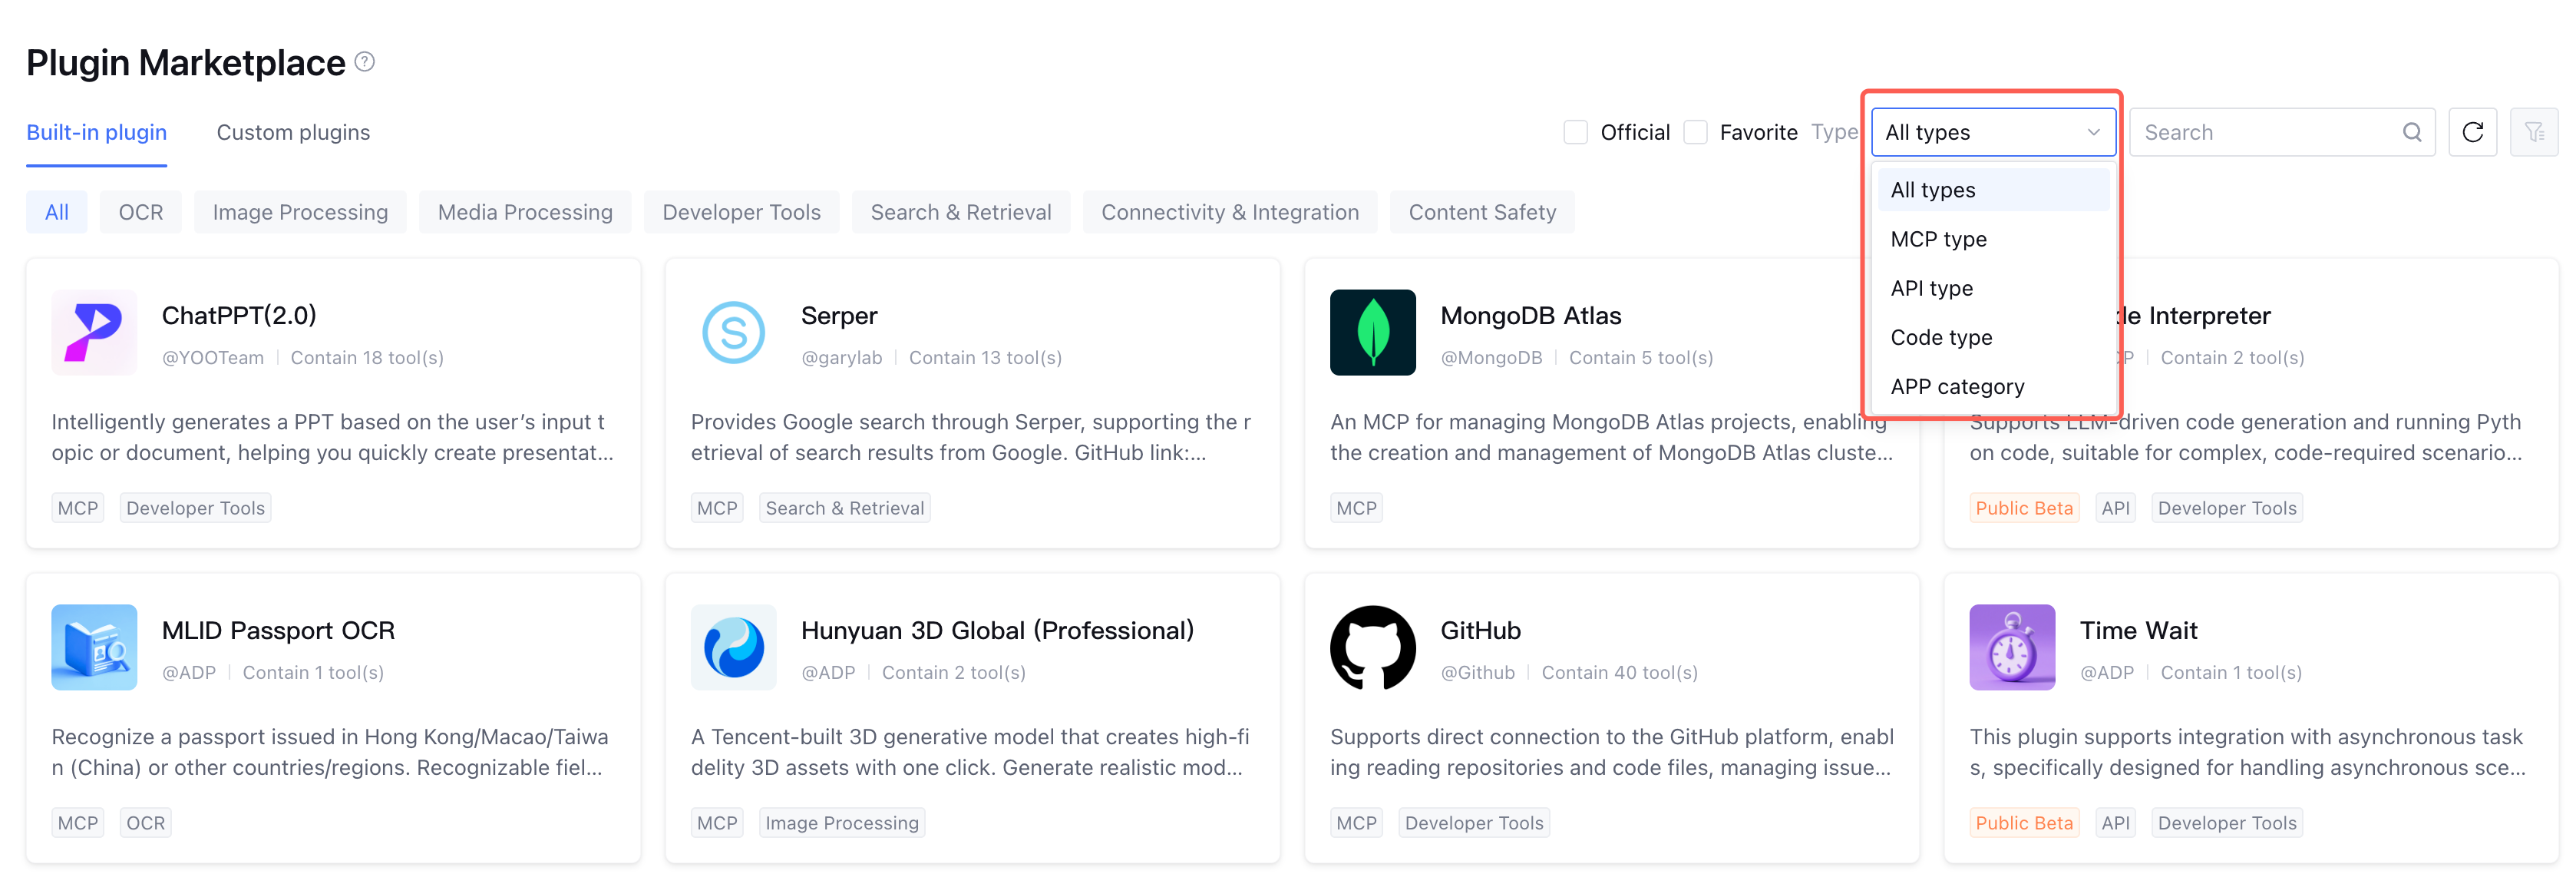2576x874 pixels.
Task: Switch to the Custom plugins tab
Action: pyautogui.click(x=293, y=132)
